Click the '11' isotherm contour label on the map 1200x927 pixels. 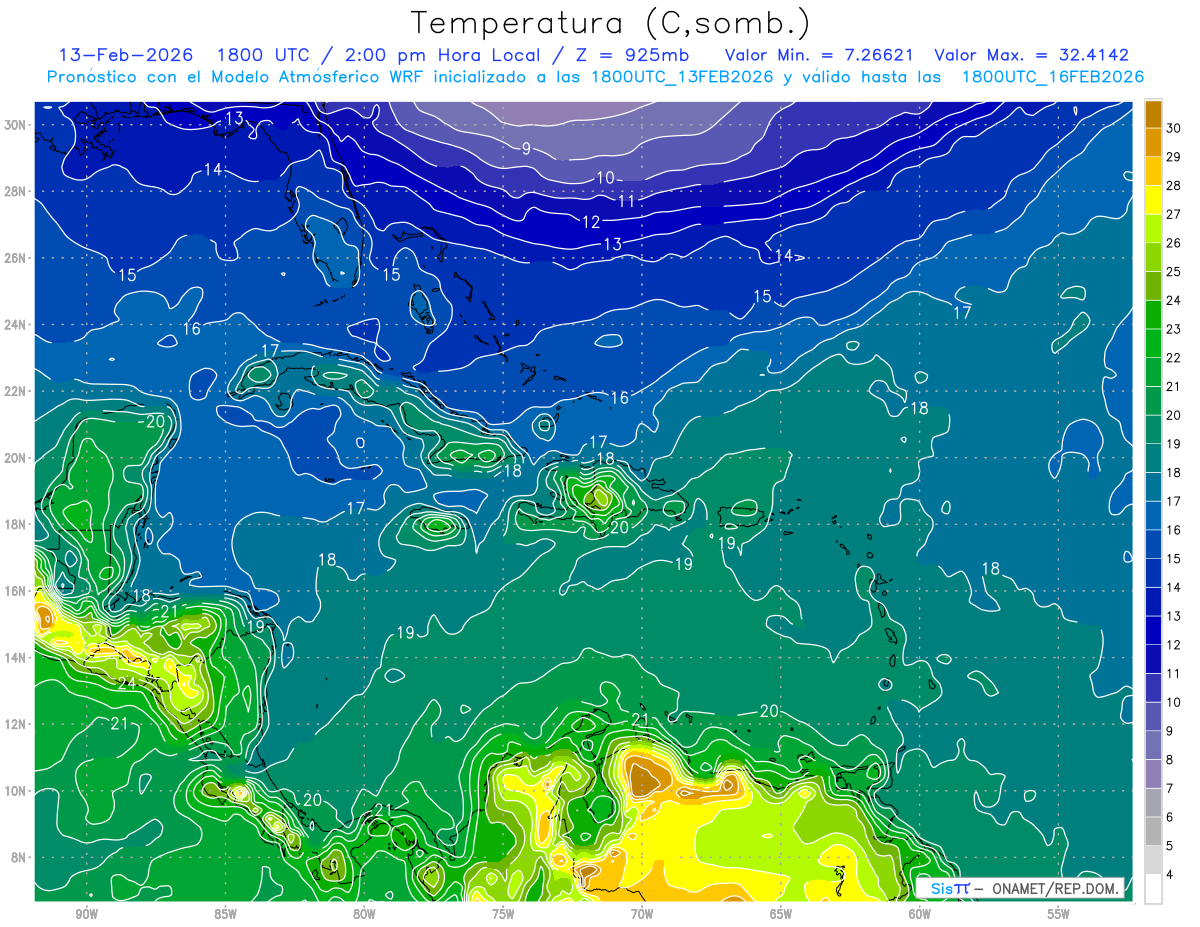click(x=627, y=201)
